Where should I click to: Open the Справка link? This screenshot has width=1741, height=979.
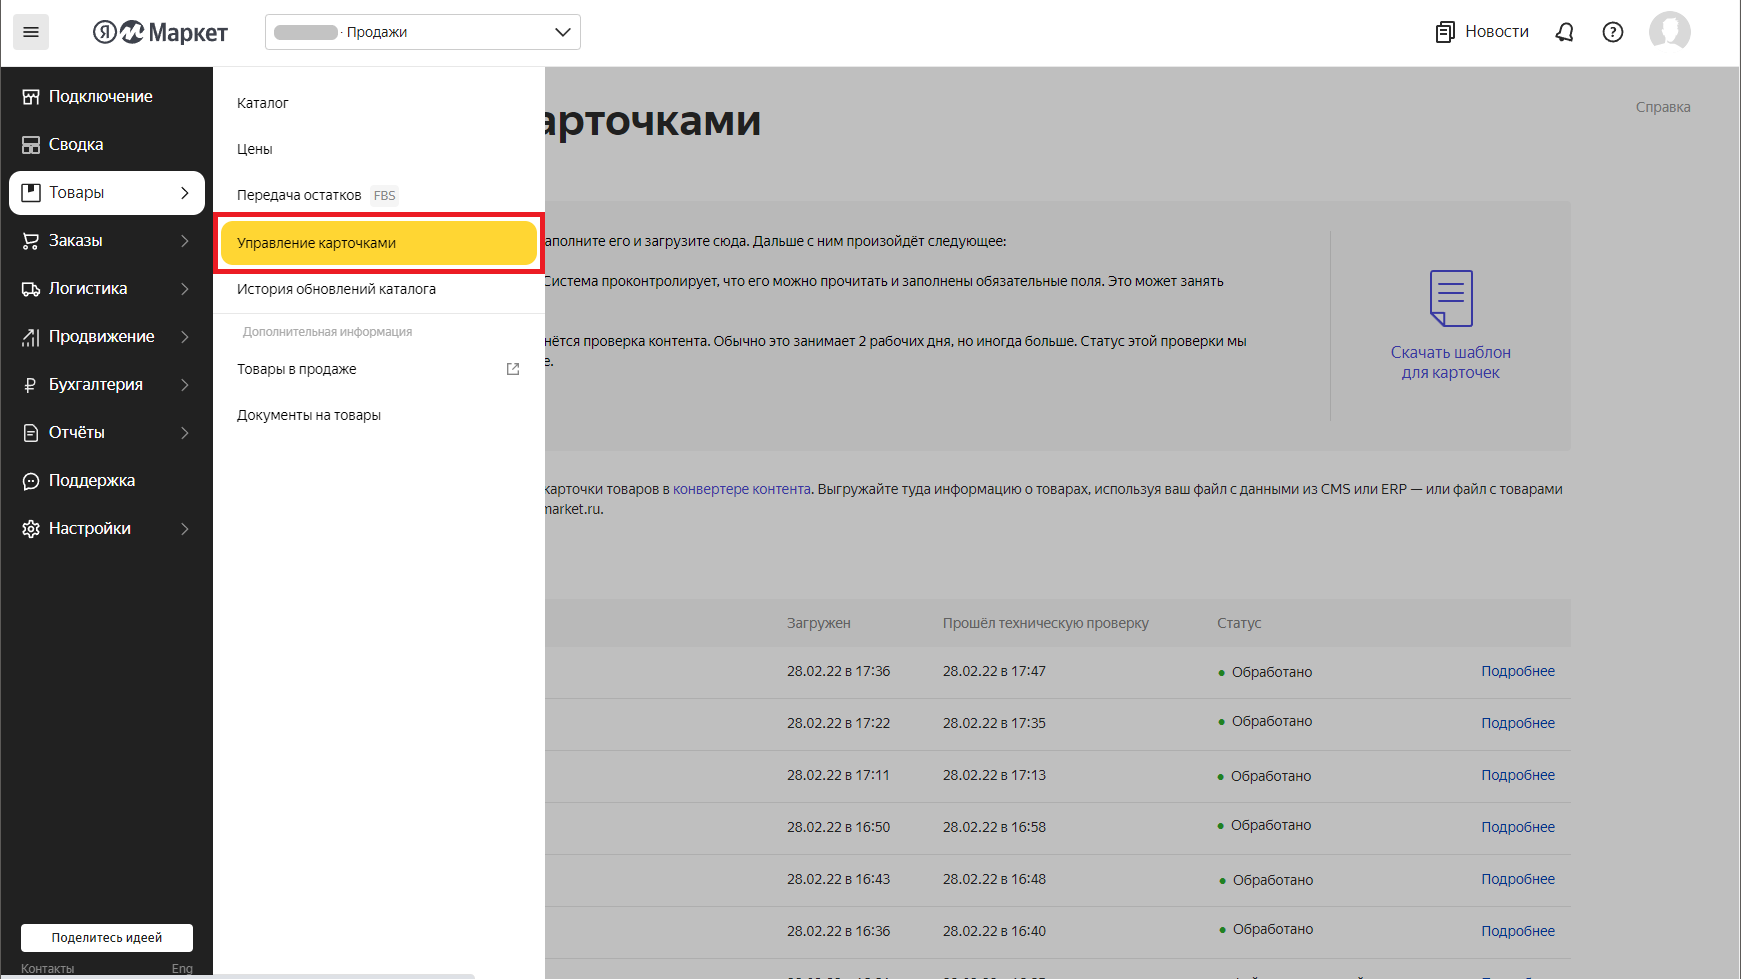point(1662,107)
